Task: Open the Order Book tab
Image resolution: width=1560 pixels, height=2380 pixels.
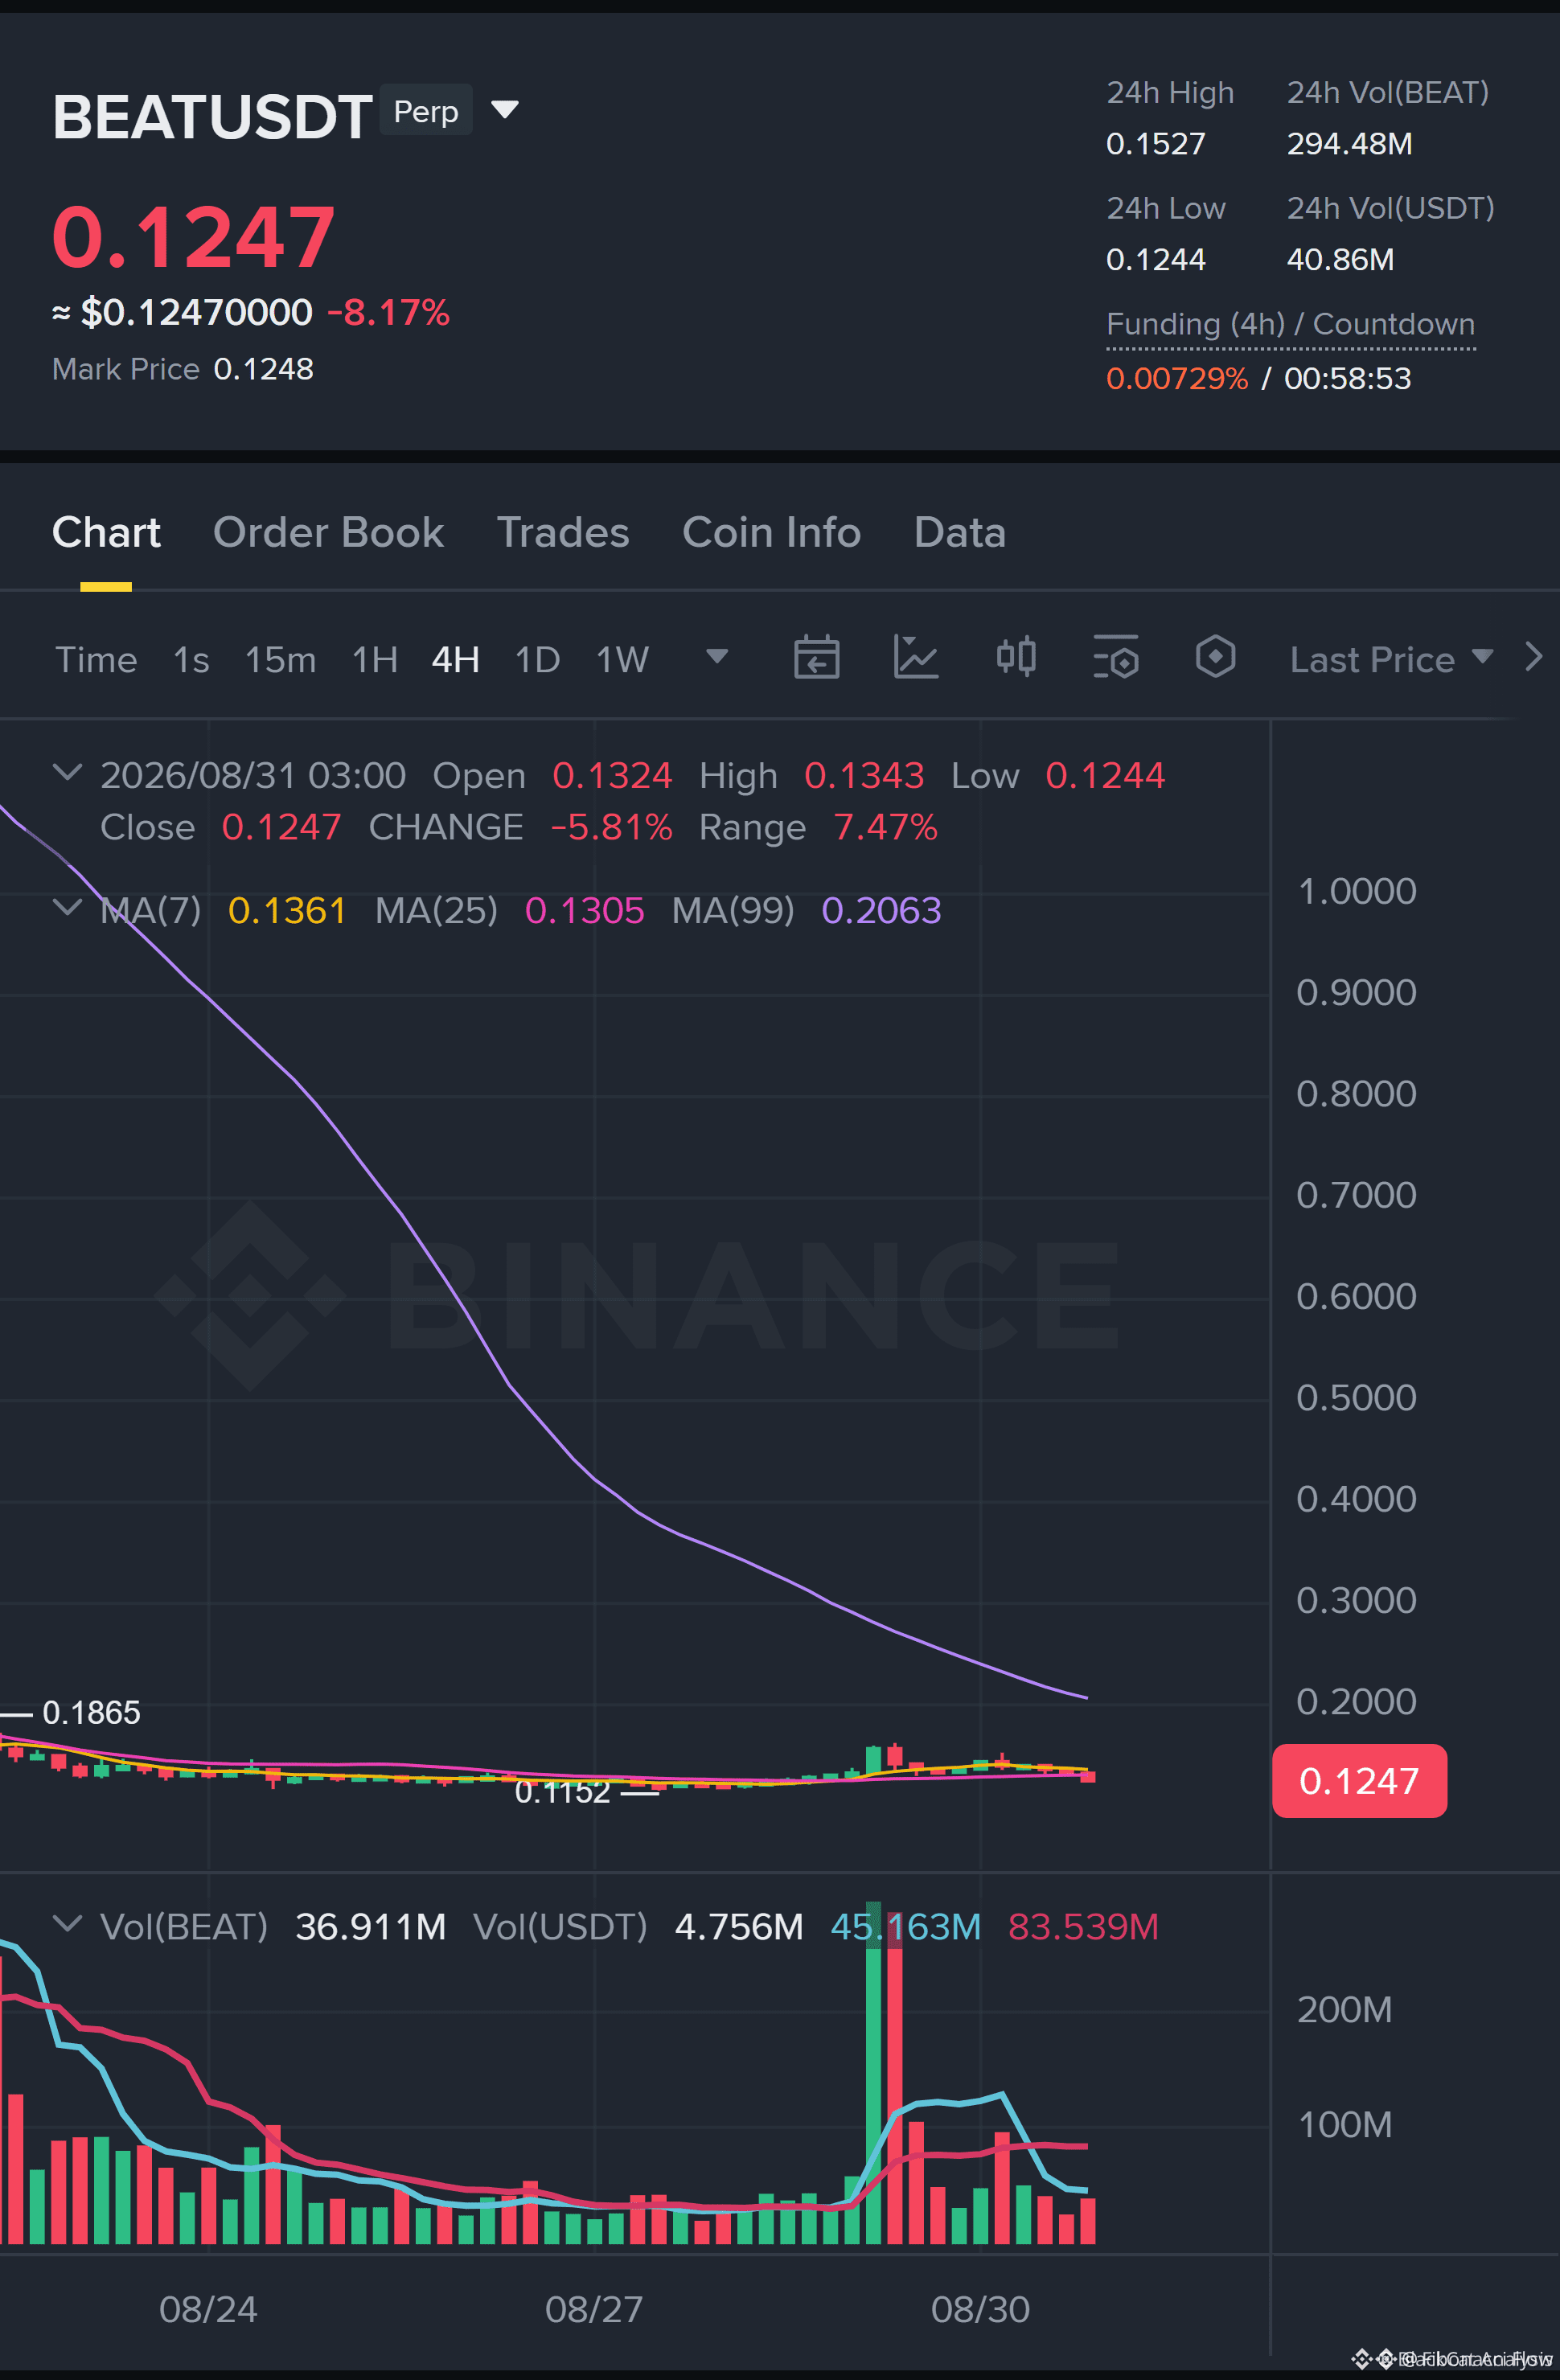Action: pyautogui.click(x=328, y=532)
